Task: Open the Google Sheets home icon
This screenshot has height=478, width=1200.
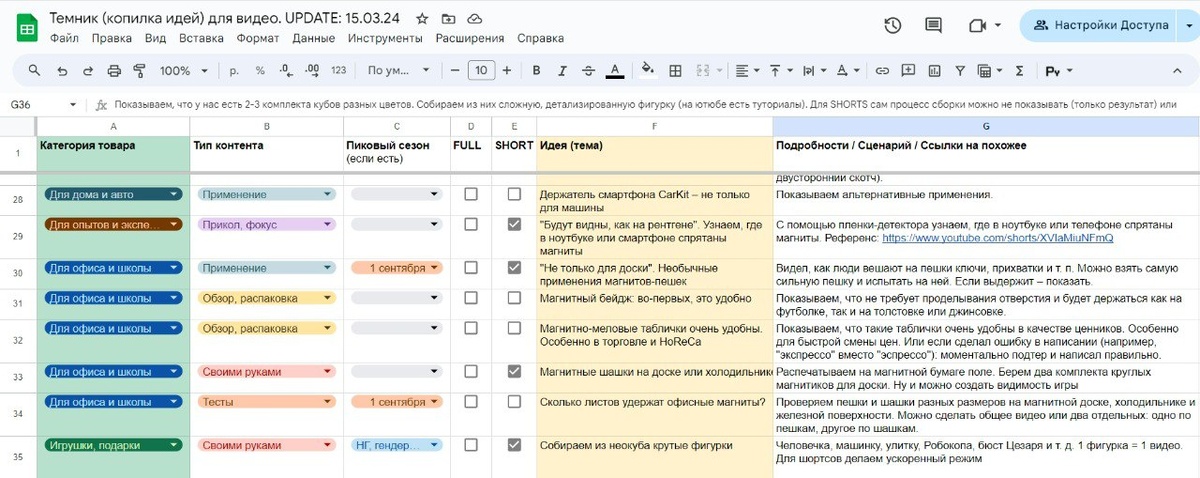Action: [27, 26]
